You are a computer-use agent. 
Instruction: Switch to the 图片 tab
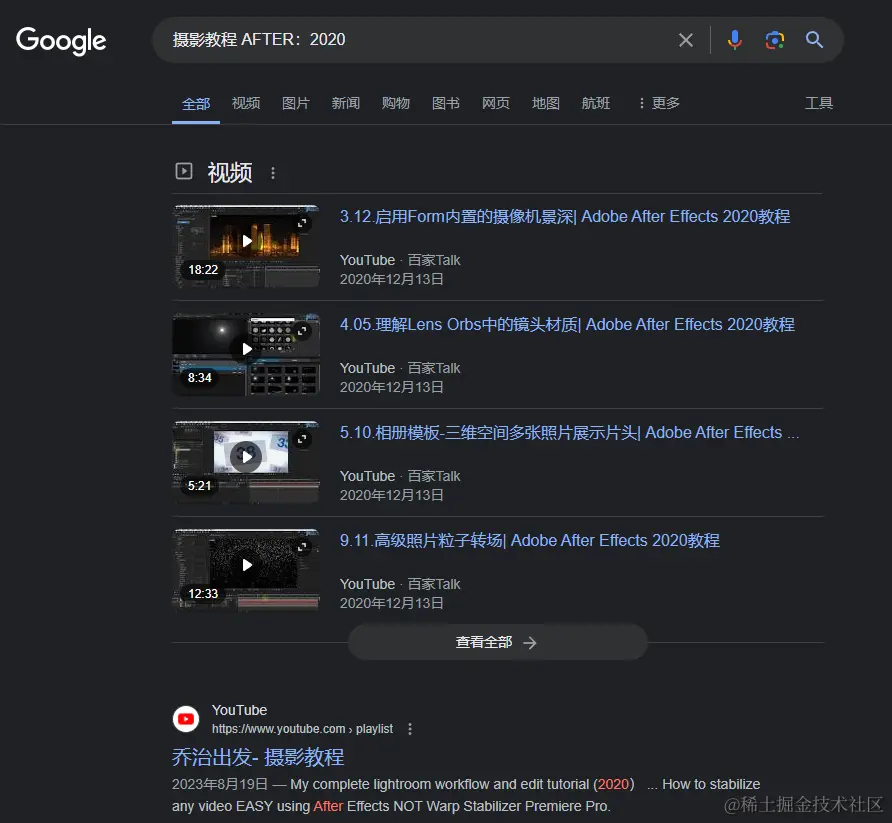point(296,103)
